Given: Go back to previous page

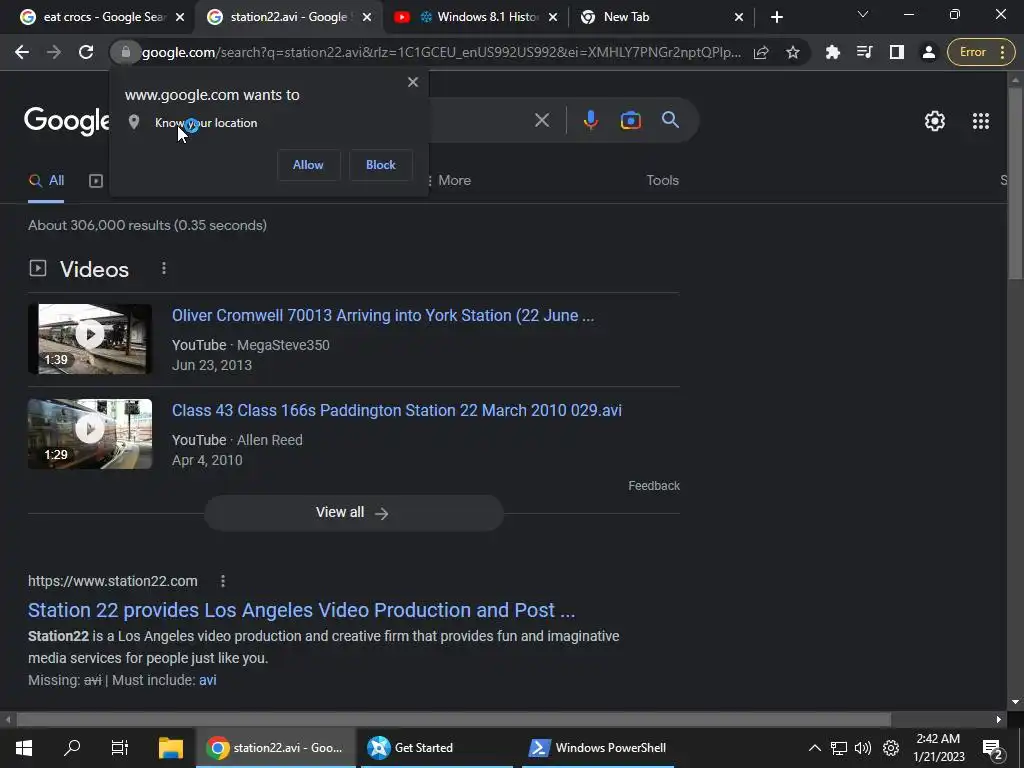Looking at the screenshot, I should pos(22,52).
